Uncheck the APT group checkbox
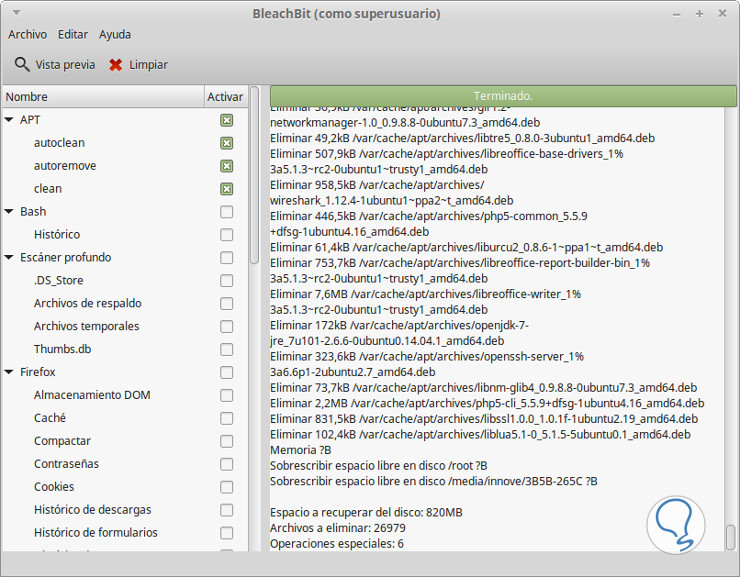 227,120
